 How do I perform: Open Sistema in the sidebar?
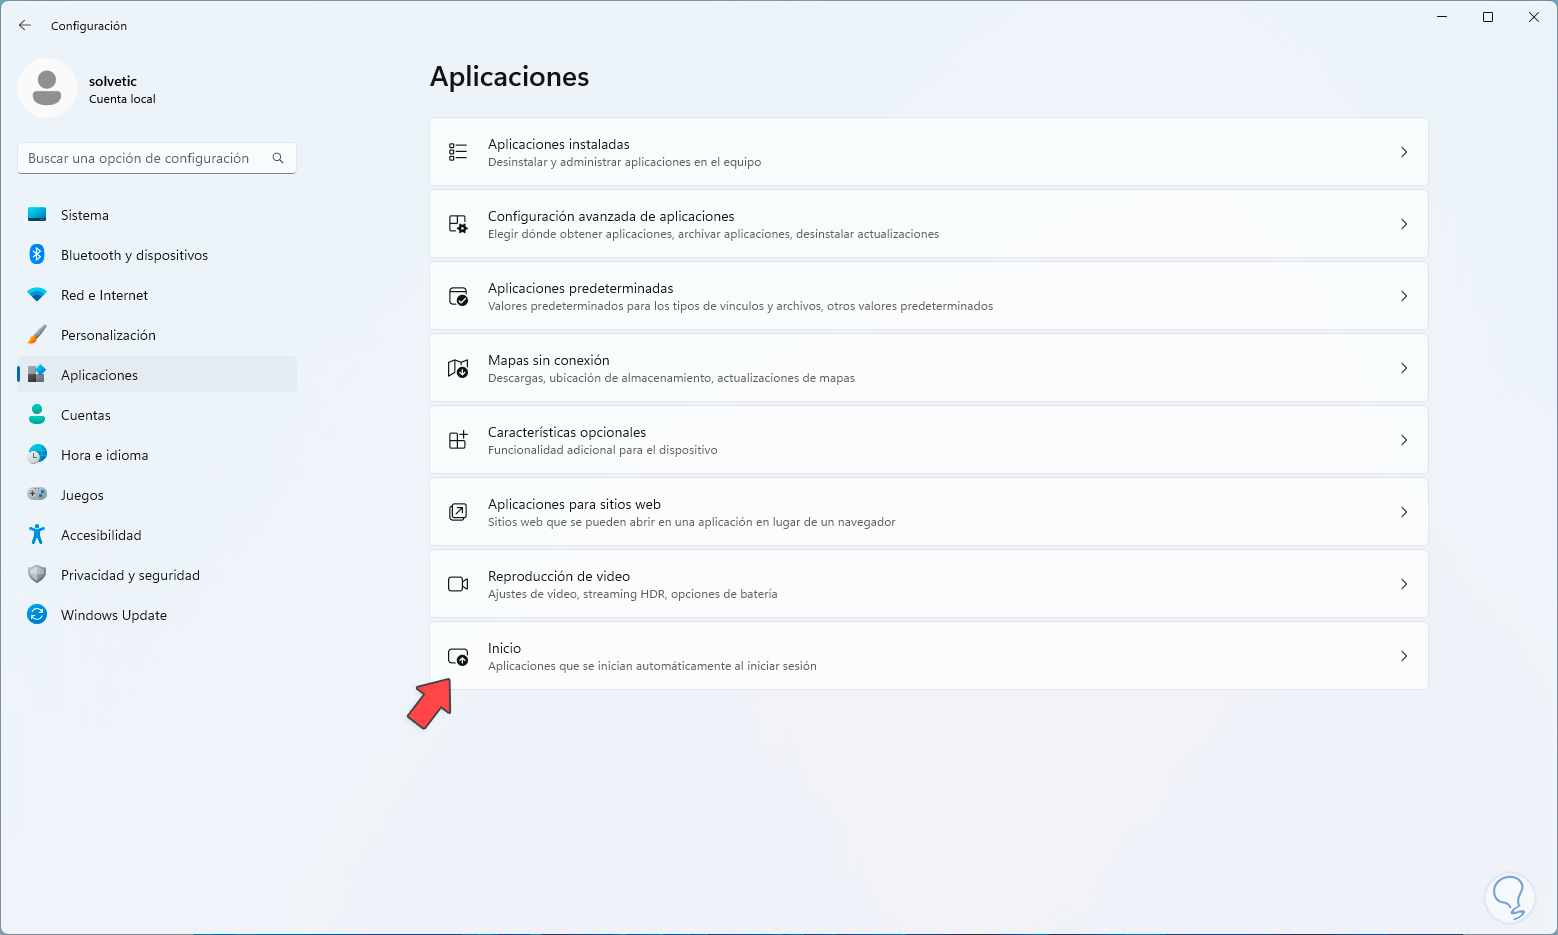(85, 215)
